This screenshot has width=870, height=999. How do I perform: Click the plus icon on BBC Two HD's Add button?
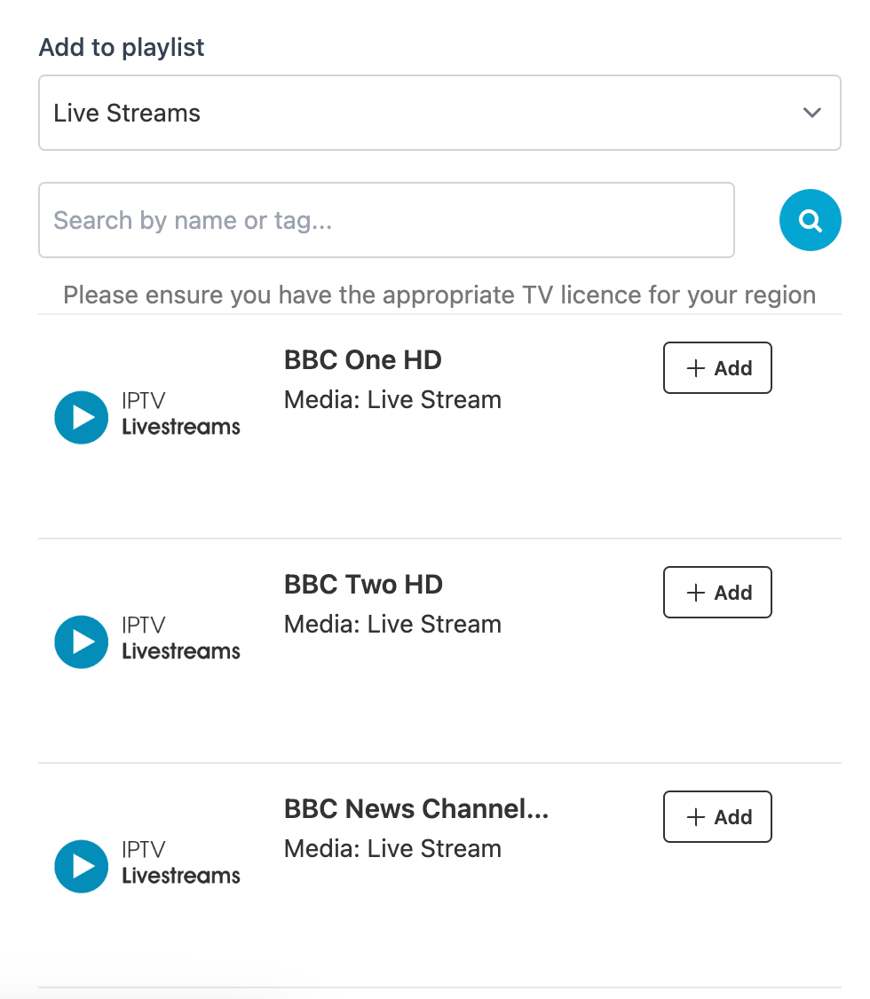click(x=695, y=592)
